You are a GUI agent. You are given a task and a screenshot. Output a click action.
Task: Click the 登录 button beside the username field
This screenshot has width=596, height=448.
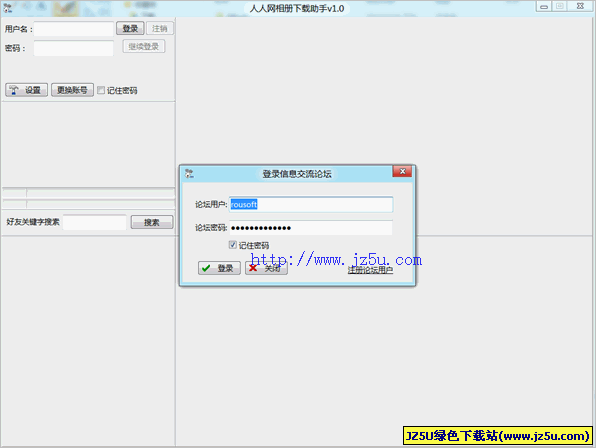point(130,28)
